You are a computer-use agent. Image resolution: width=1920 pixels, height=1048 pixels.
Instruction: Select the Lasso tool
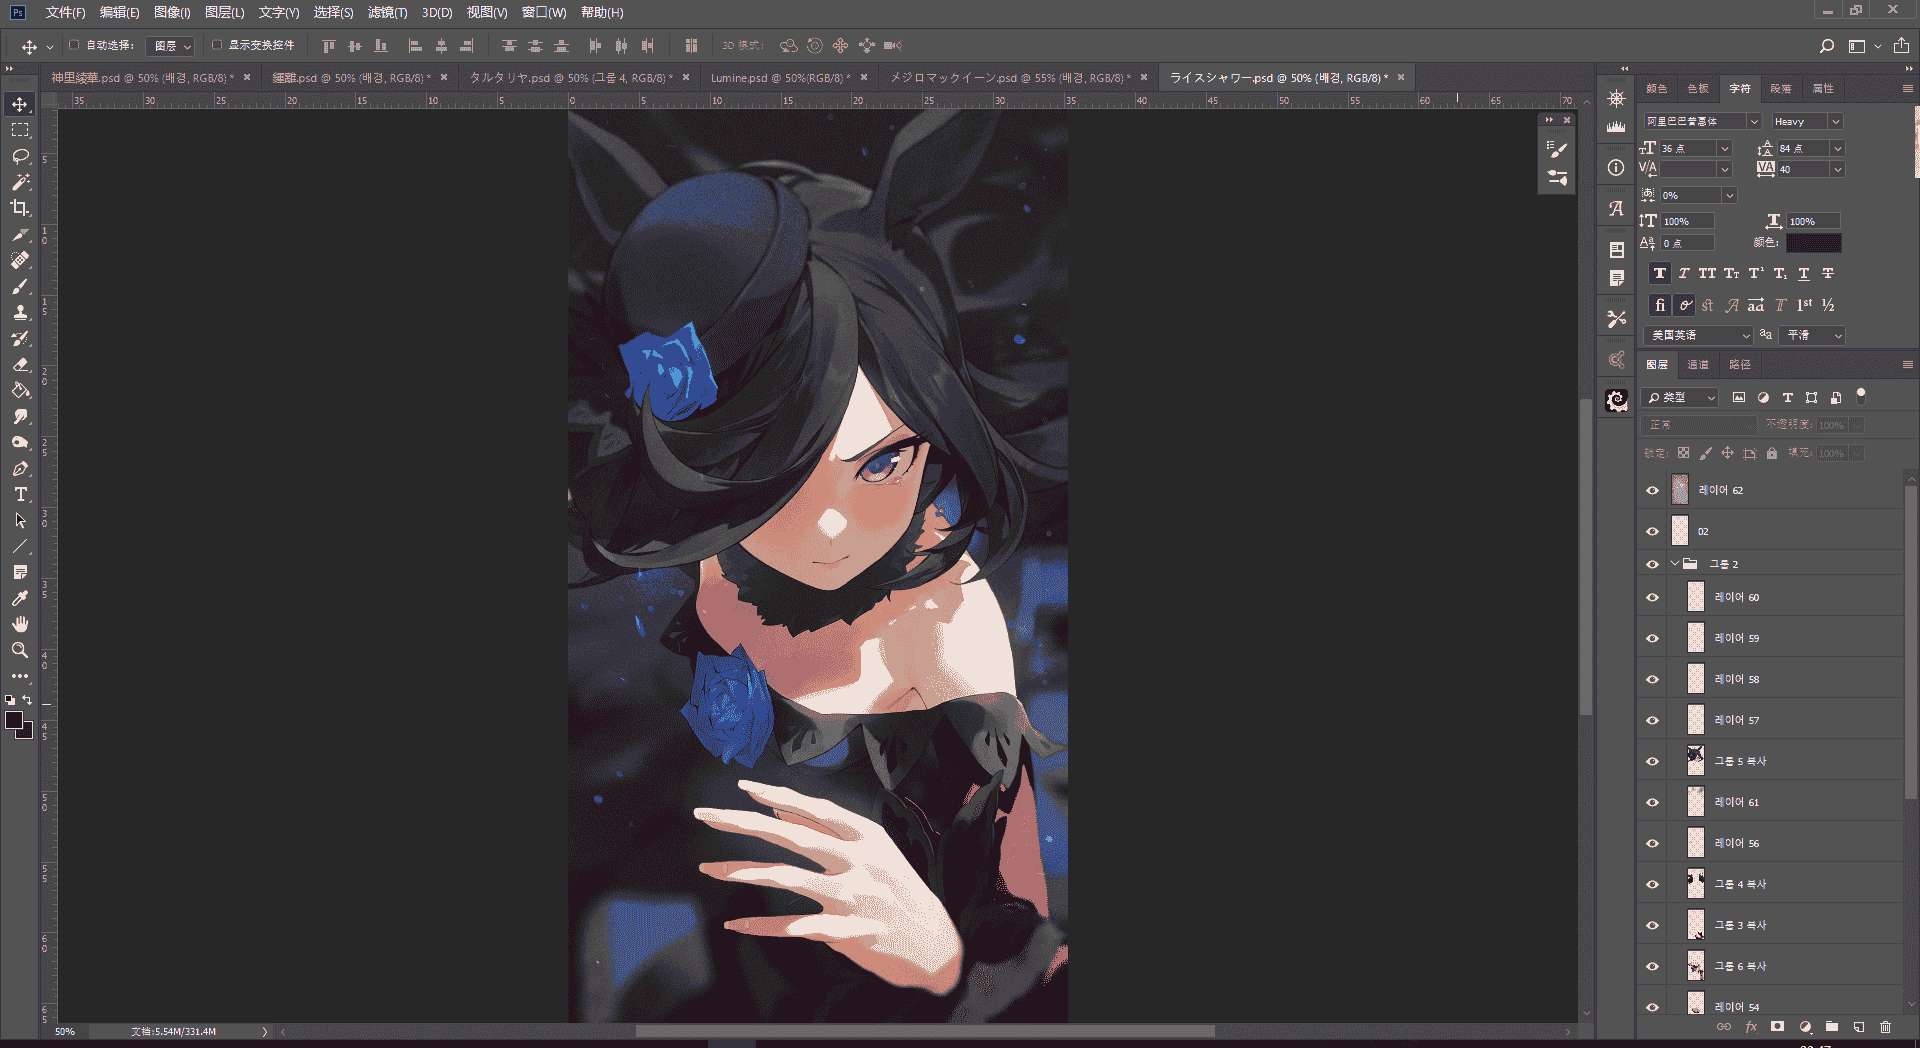[20, 156]
